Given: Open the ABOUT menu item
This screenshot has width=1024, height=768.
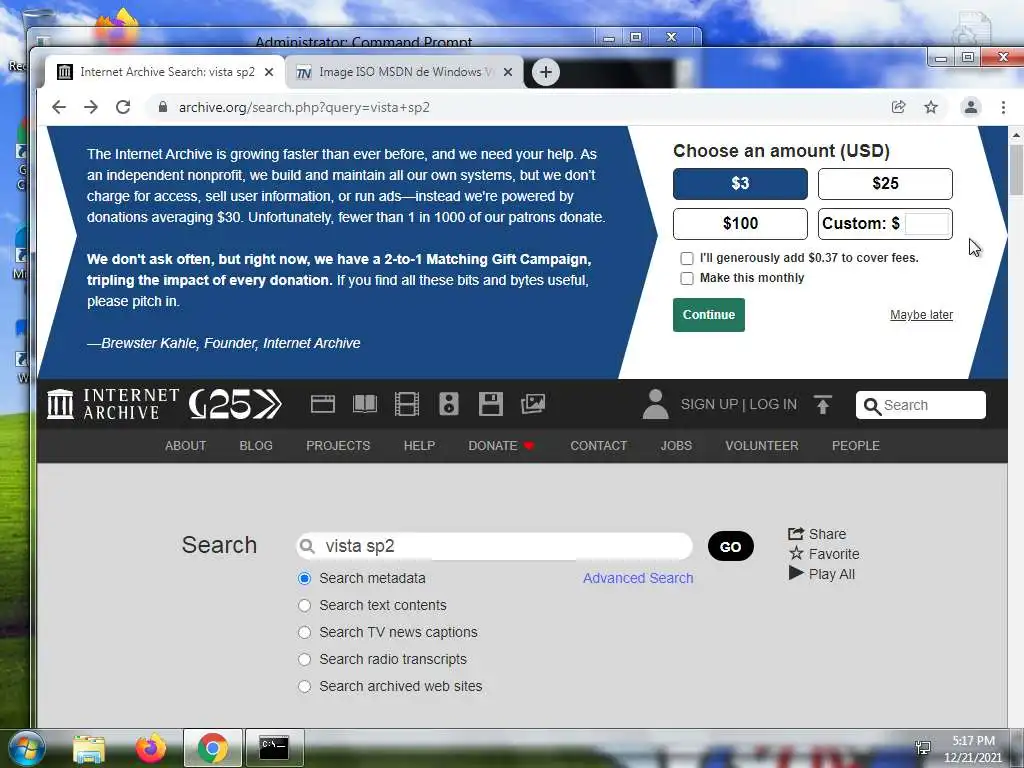Looking at the screenshot, I should [x=185, y=445].
